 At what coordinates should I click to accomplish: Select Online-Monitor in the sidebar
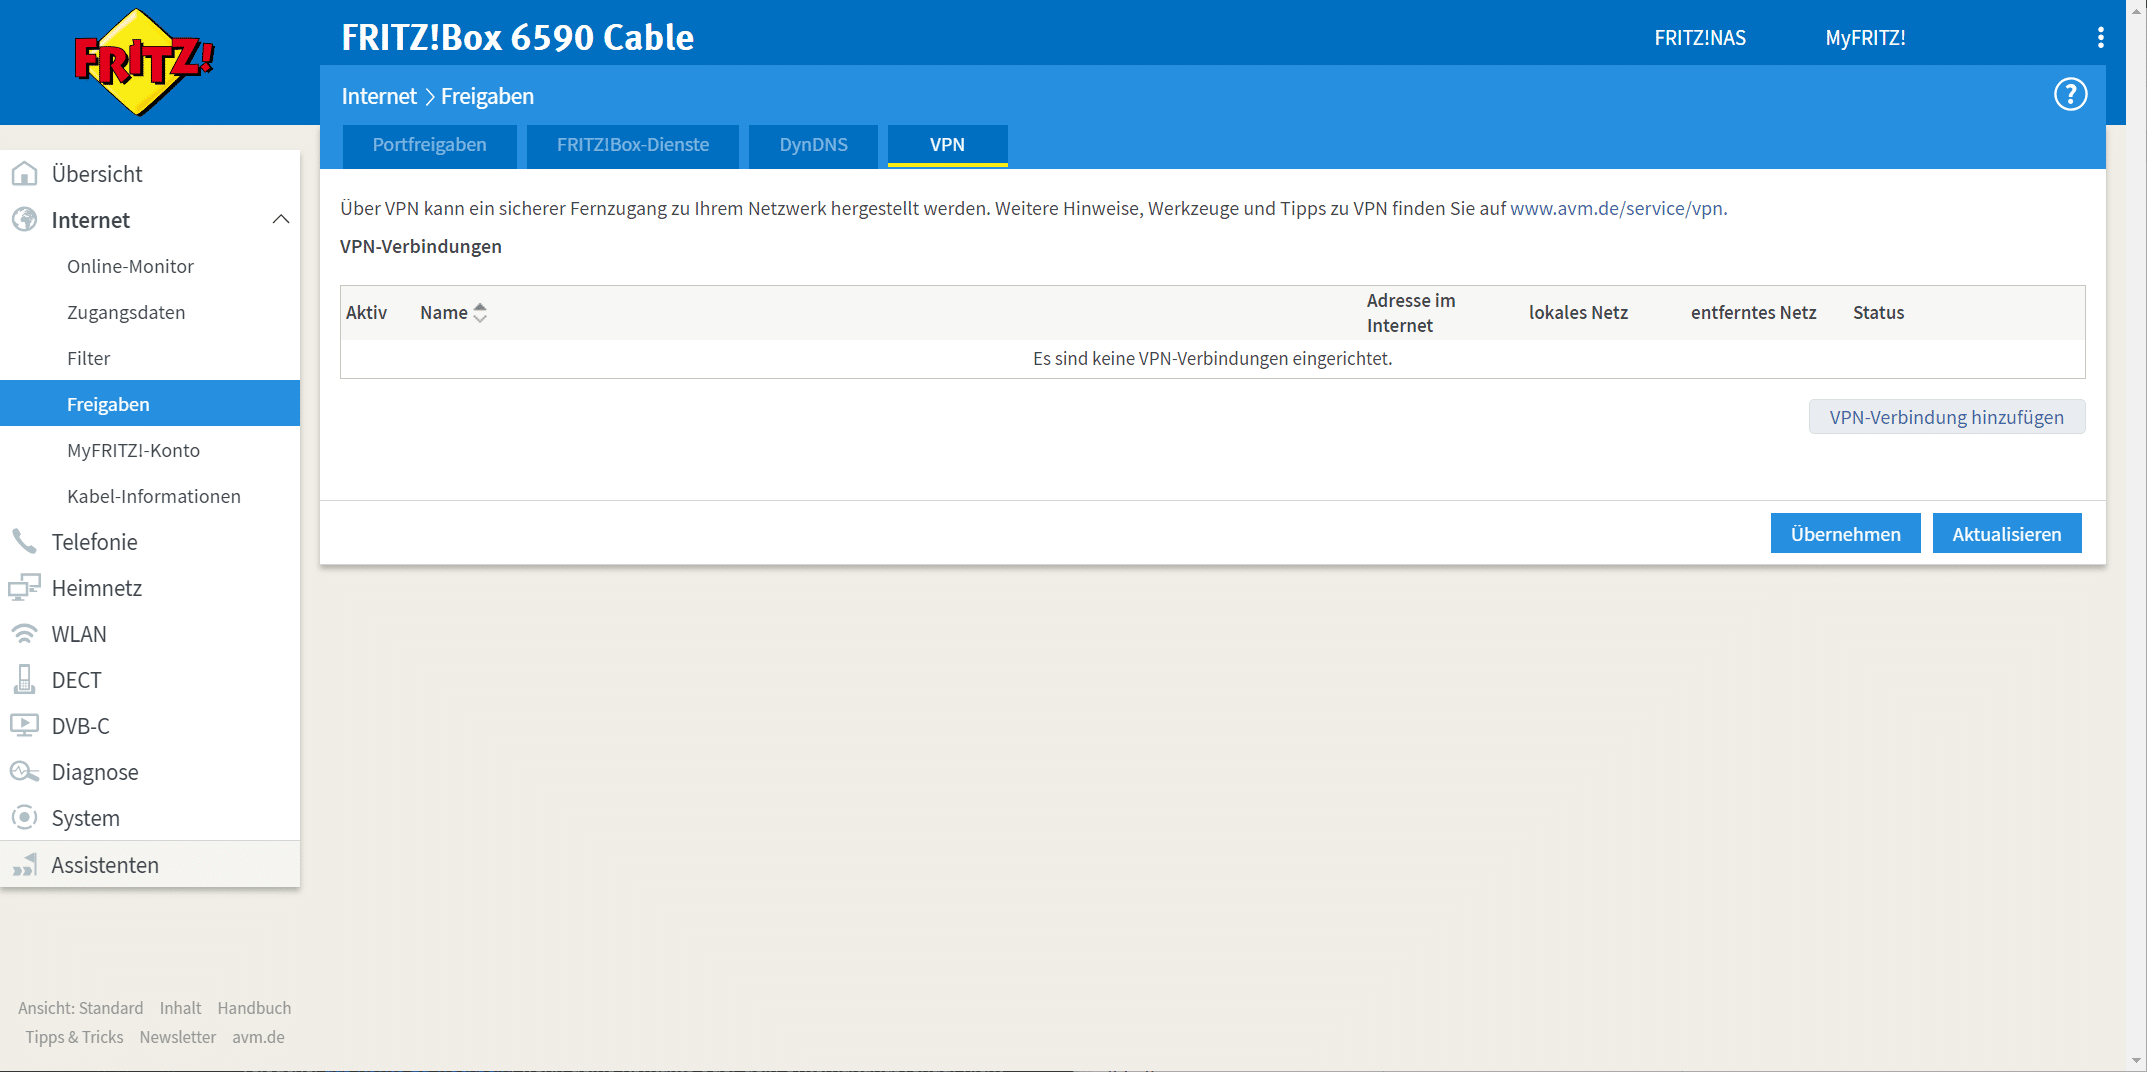[x=130, y=266]
